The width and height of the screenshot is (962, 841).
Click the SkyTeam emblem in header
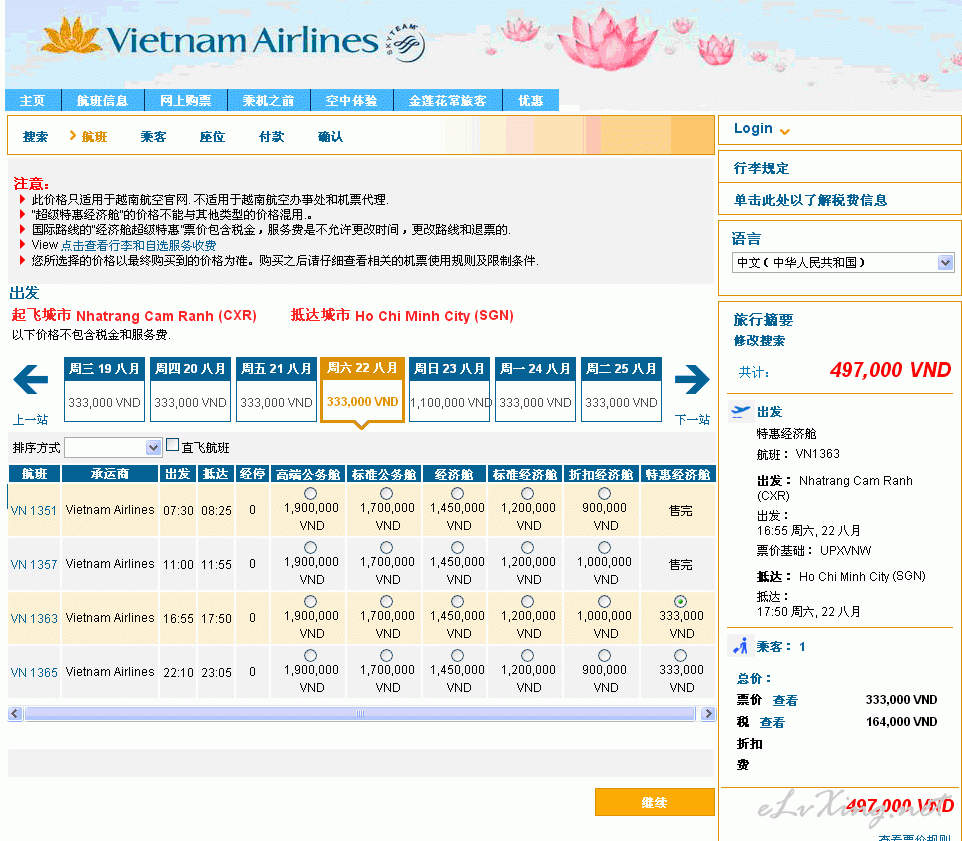pyautogui.click(x=406, y=42)
